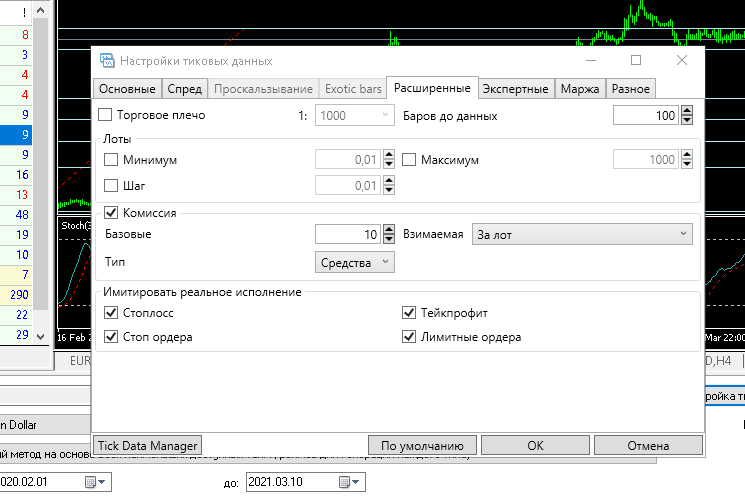Switch to the Проскальзывание tab

click(263, 89)
